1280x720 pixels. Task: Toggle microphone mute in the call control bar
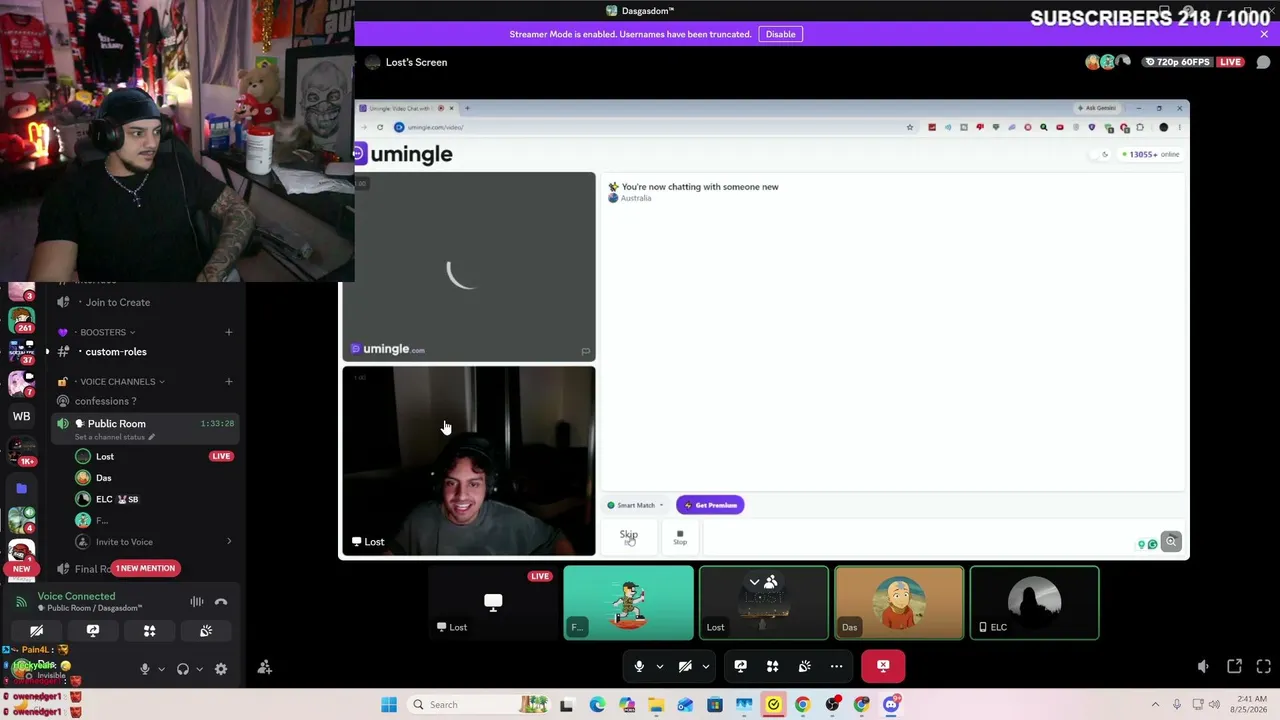pos(639,666)
